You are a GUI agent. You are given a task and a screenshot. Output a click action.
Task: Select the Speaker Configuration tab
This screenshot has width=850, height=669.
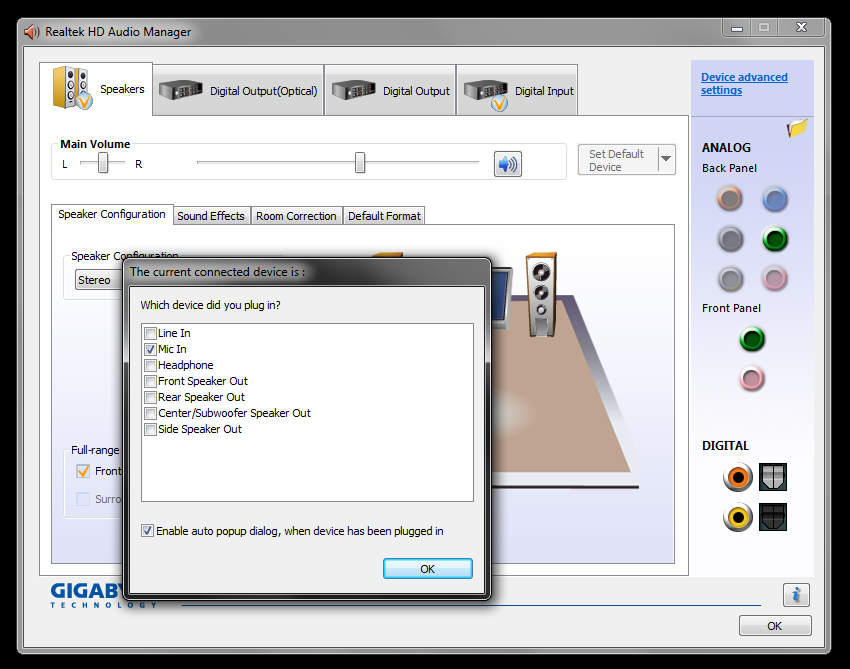(112, 214)
